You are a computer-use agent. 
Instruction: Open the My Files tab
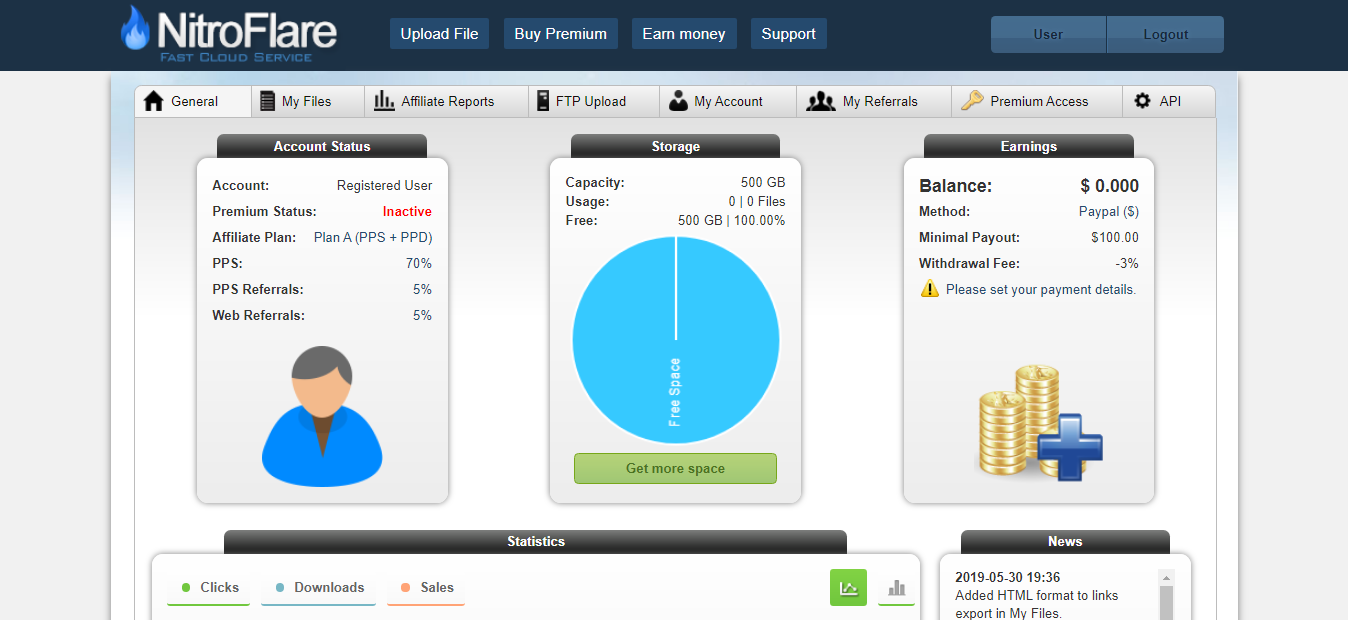tap(307, 101)
